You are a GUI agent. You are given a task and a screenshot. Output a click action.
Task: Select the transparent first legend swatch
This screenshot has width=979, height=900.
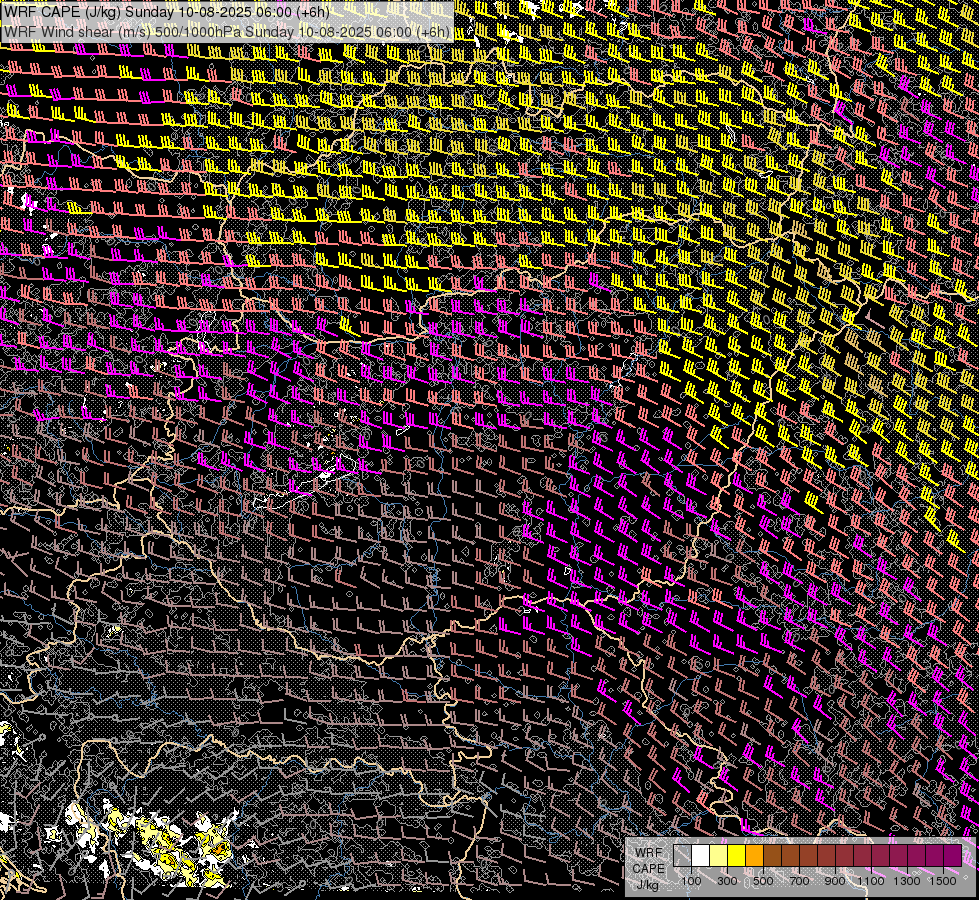pos(682,856)
